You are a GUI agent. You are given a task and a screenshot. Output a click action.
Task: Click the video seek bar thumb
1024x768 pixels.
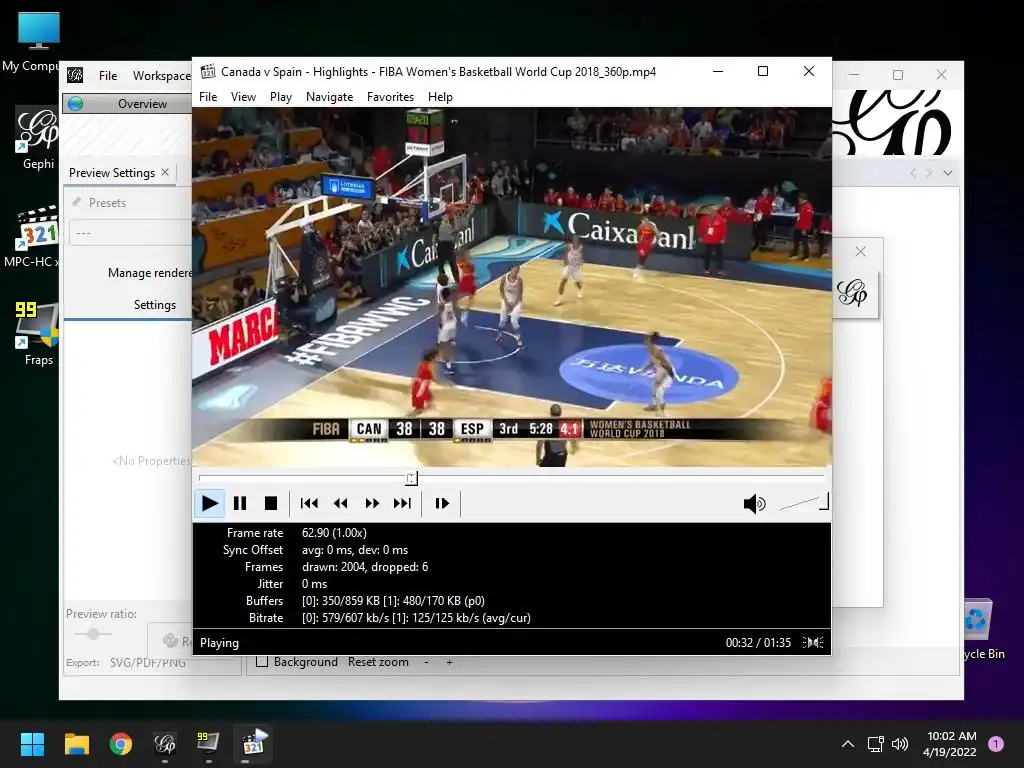point(411,479)
